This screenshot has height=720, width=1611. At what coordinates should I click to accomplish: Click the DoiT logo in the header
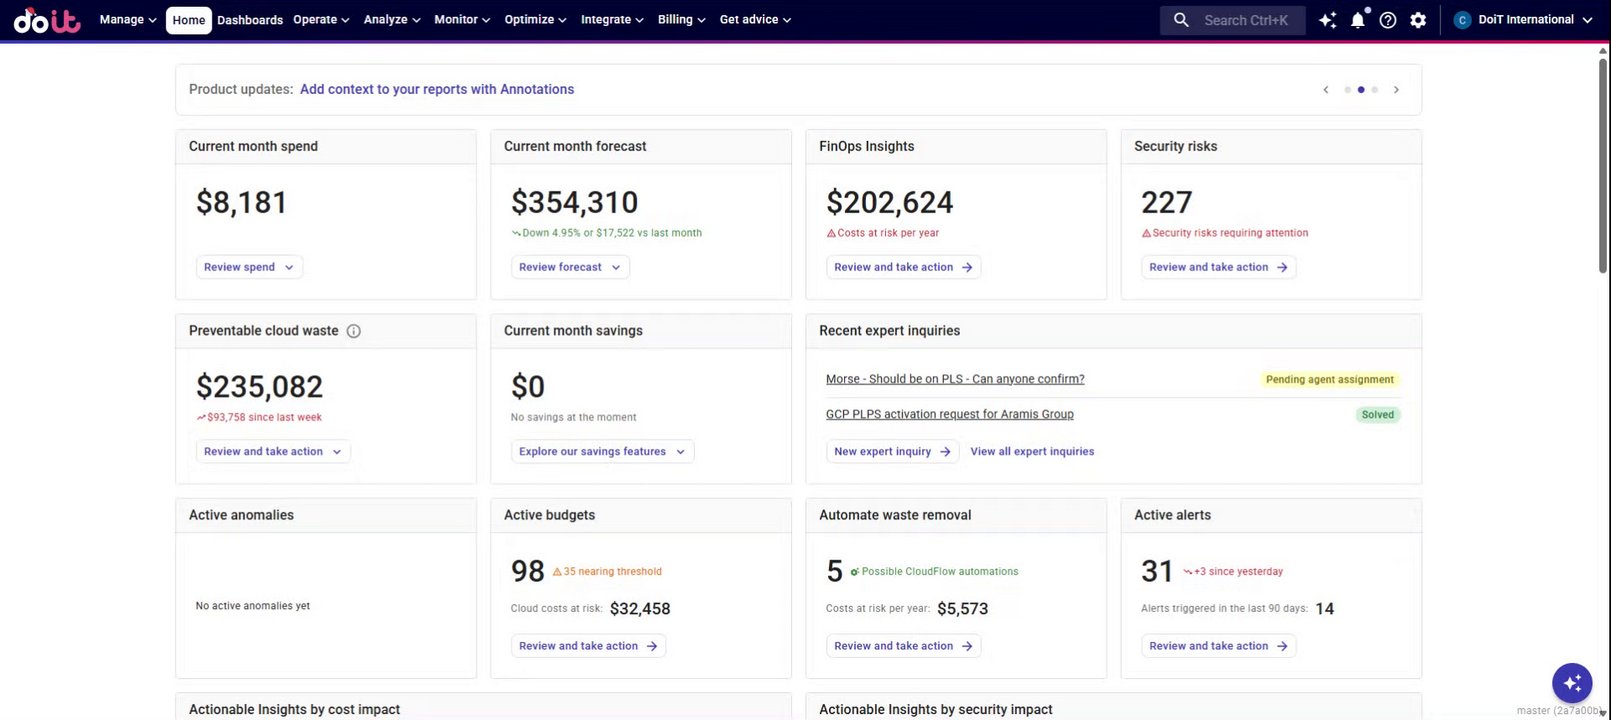tap(47, 20)
